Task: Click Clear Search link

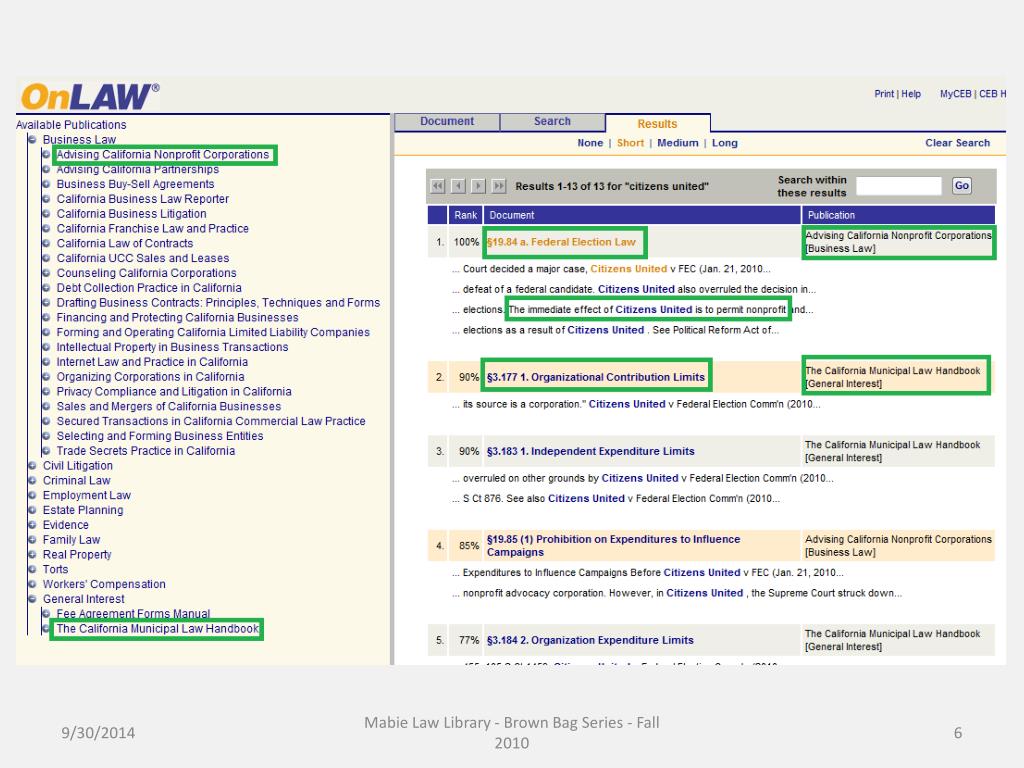Action: (957, 143)
